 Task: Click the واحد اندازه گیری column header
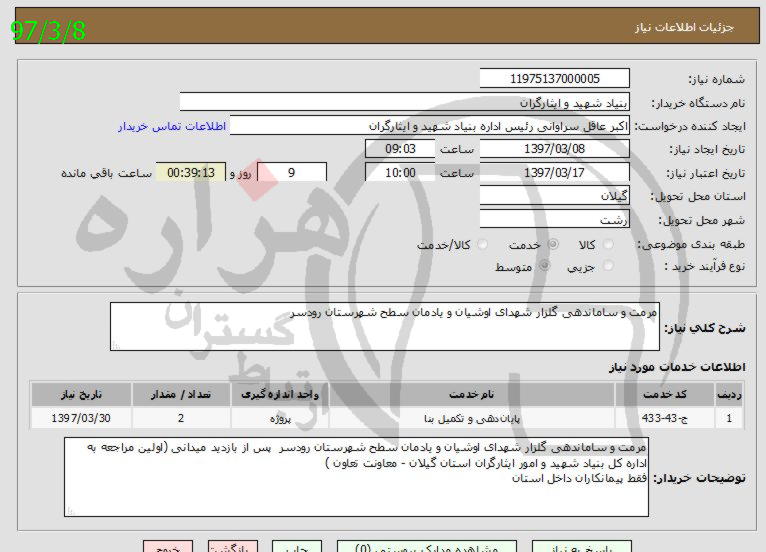(280, 395)
